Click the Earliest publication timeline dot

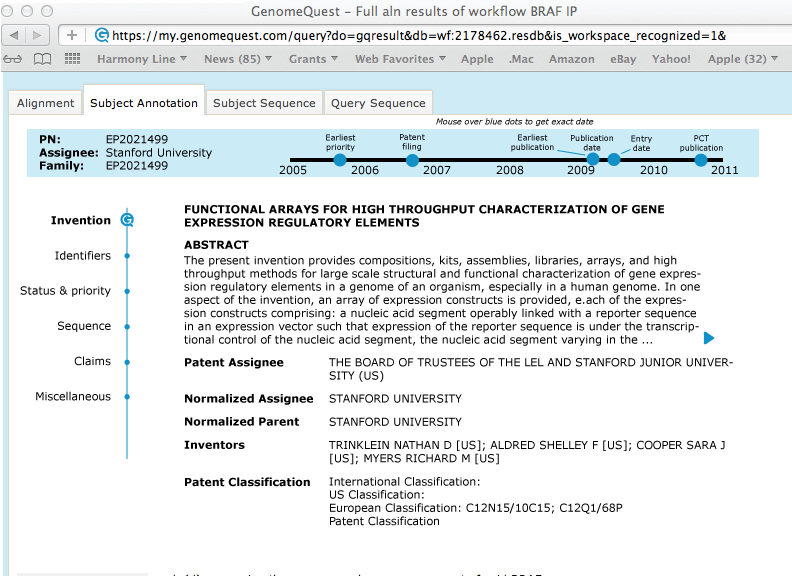tap(593, 160)
